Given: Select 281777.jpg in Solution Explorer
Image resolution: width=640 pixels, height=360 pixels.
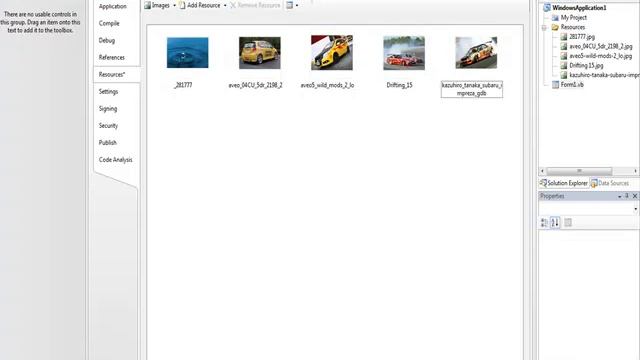Looking at the screenshot, I should tap(582, 37).
